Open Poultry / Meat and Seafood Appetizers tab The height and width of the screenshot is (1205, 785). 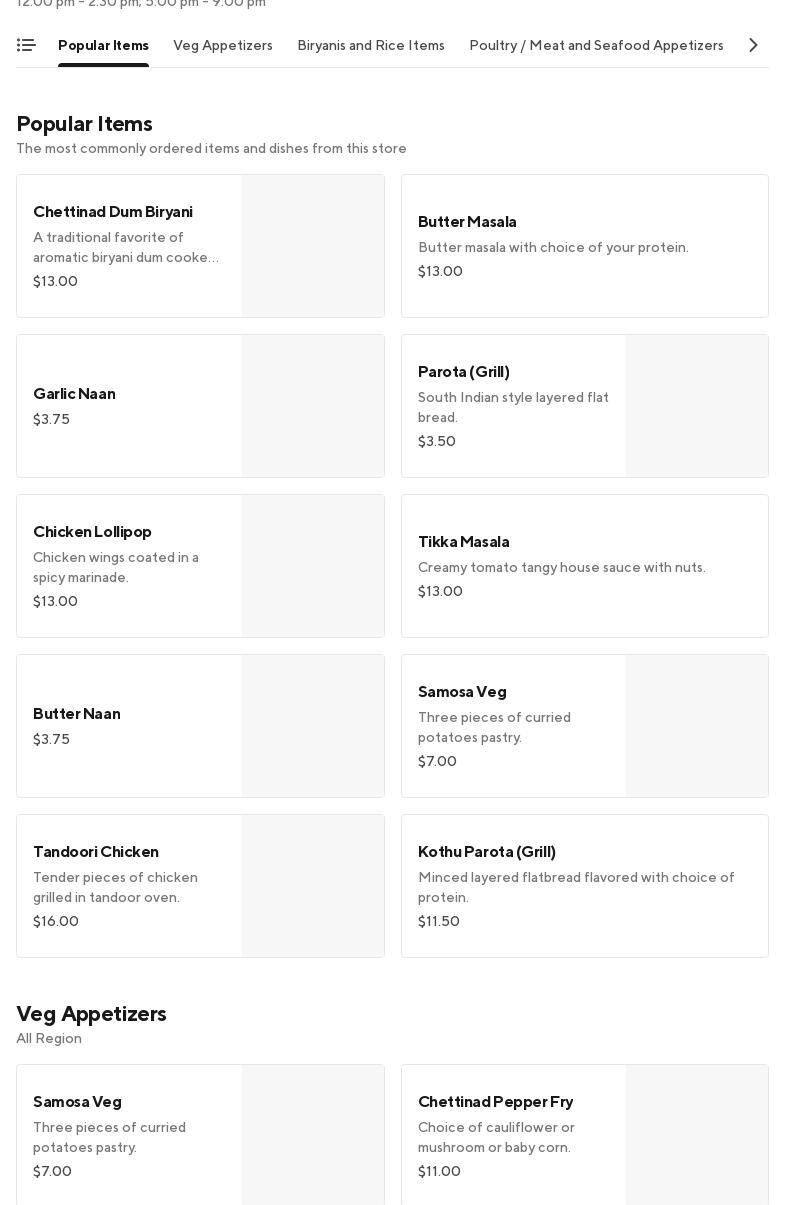coord(596,46)
